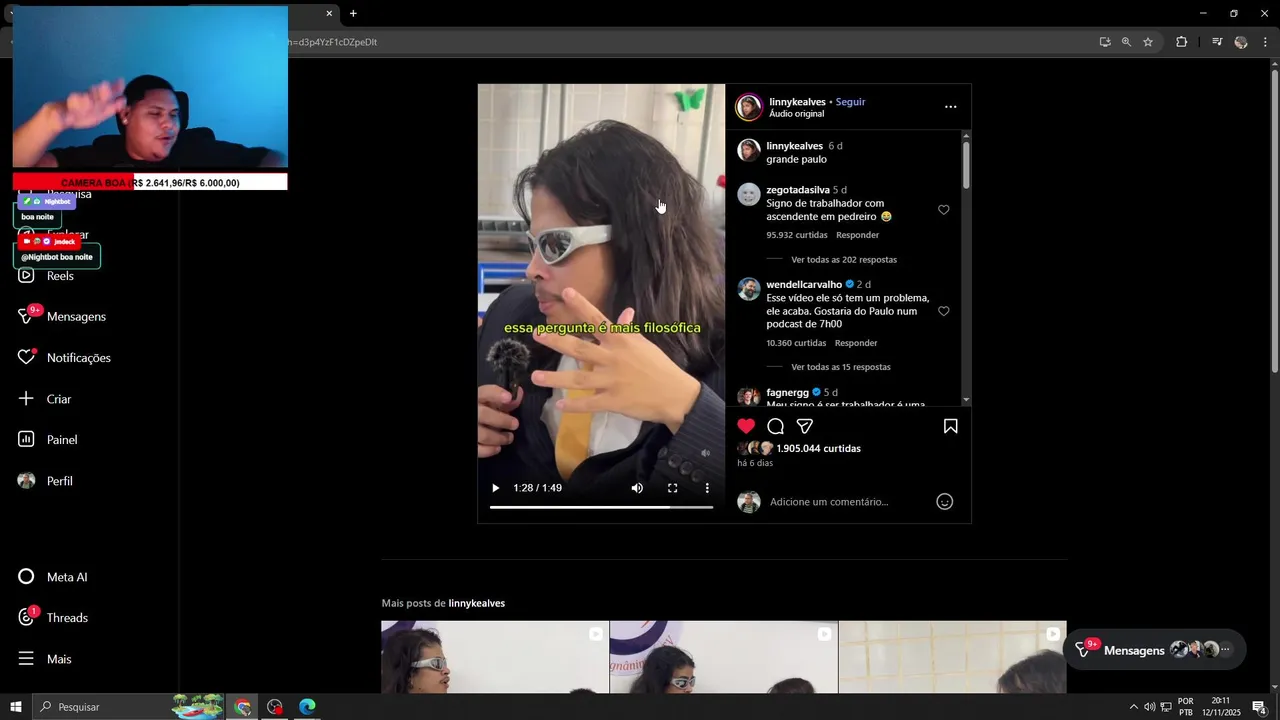The width and height of the screenshot is (1280, 720).
Task: Click linnykealves header profile avatar
Action: [x=749, y=107]
